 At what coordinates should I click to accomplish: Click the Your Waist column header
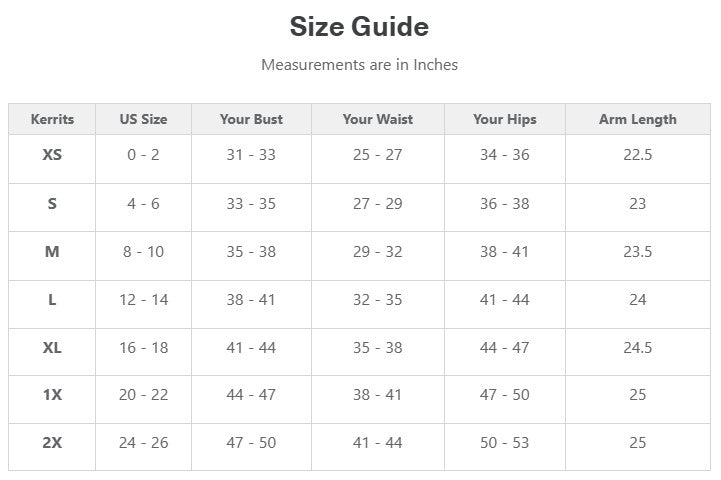377,119
